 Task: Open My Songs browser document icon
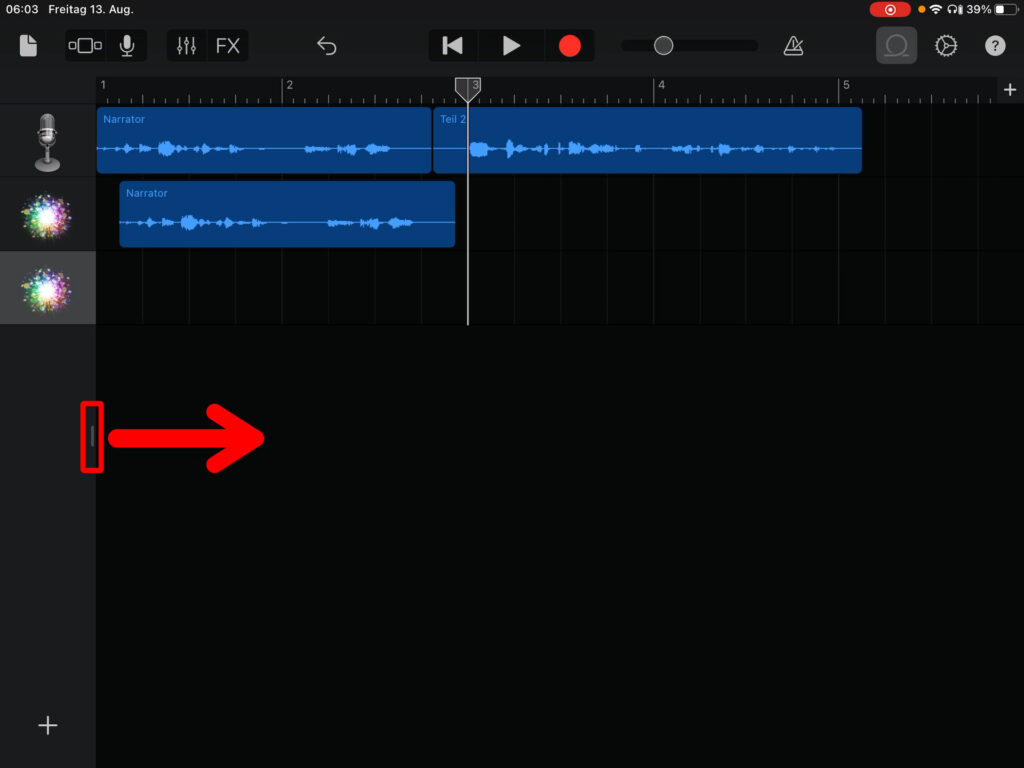(28, 46)
